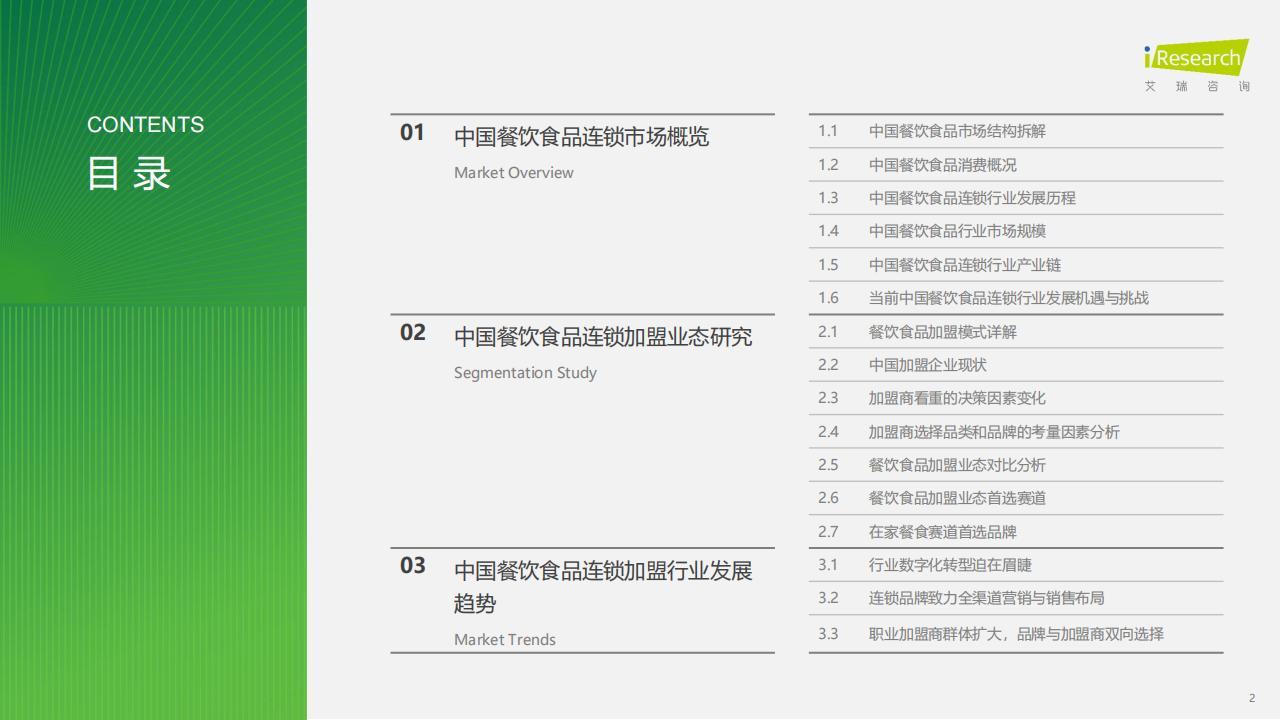Select entry 1.2 中国餐饮食品消费概况
The height and width of the screenshot is (720, 1280).
pyautogui.click(x=942, y=165)
